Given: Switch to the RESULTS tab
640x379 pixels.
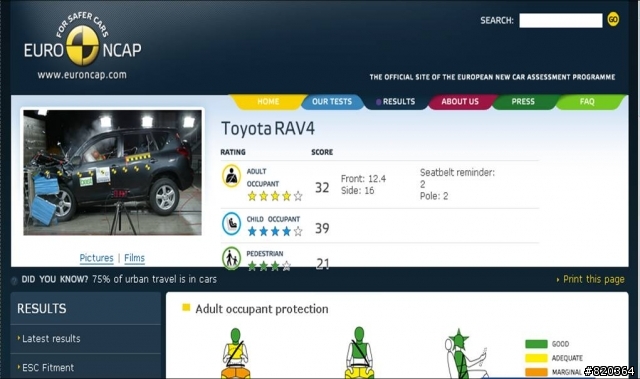Looking at the screenshot, I should coord(396,102).
